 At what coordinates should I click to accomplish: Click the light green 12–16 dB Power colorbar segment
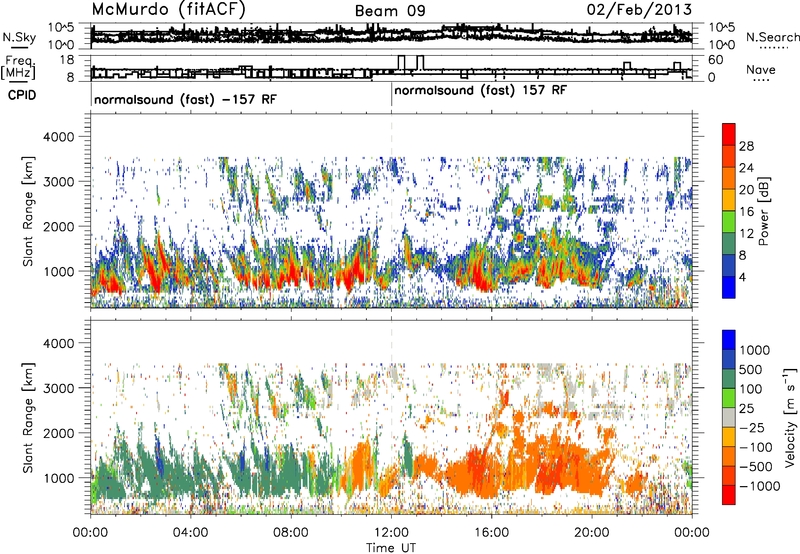click(729, 221)
